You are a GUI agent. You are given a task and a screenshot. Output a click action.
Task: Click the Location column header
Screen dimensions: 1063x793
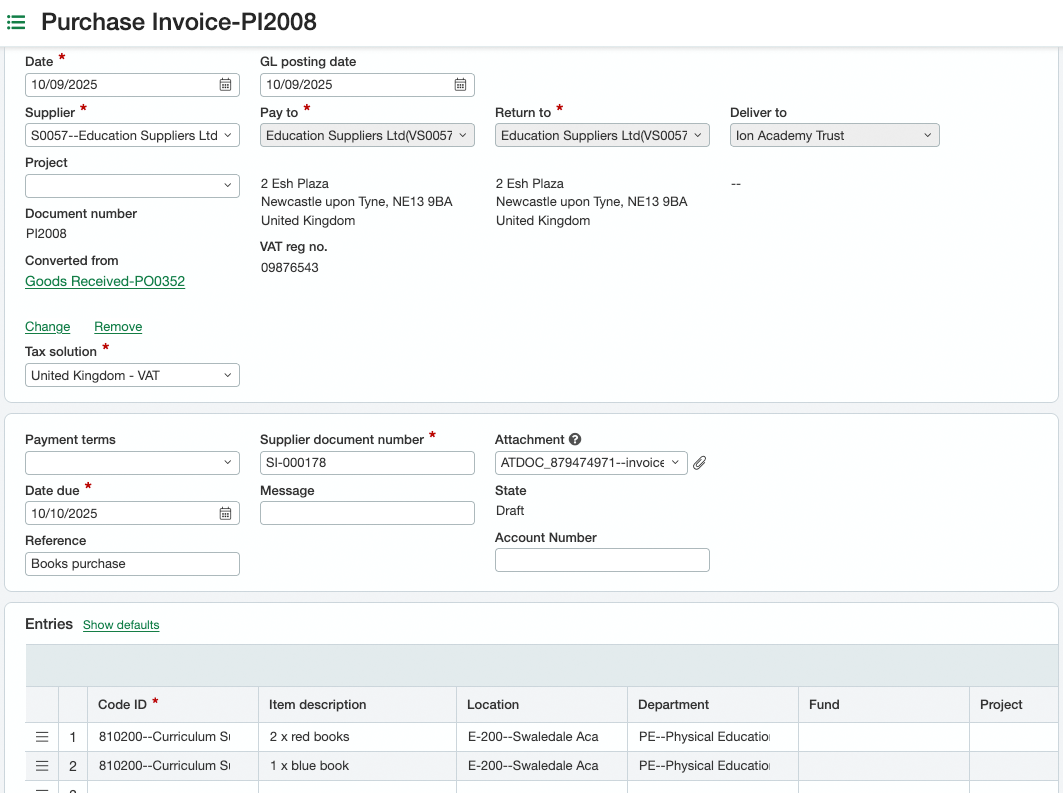pyautogui.click(x=542, y=705)
